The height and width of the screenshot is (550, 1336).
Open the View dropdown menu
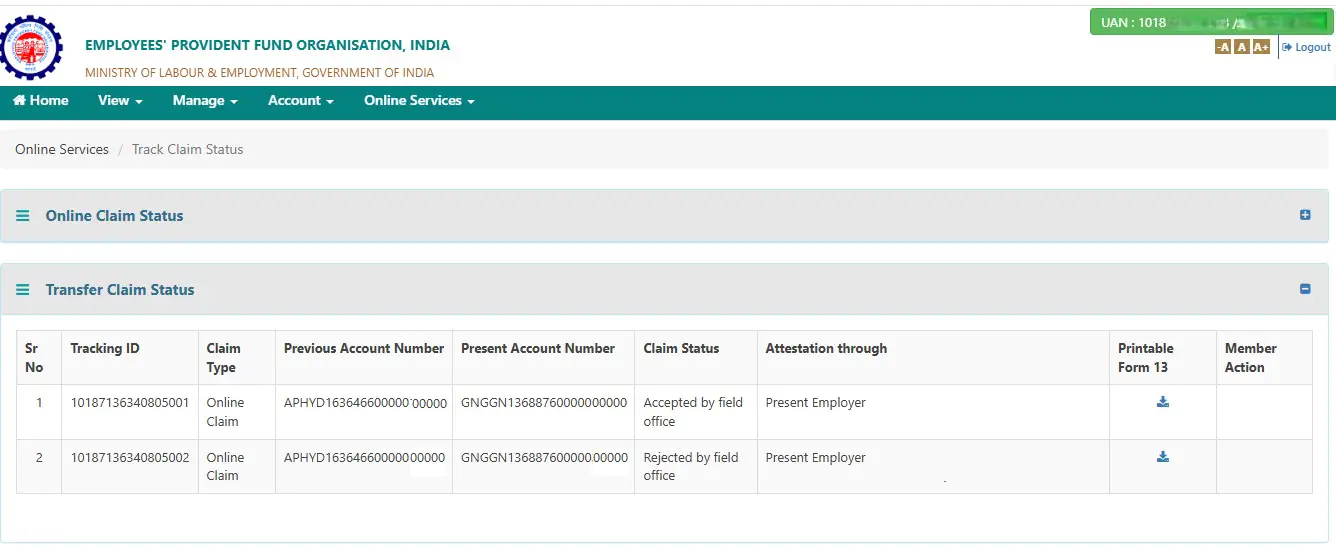click(x=120, y=100)
